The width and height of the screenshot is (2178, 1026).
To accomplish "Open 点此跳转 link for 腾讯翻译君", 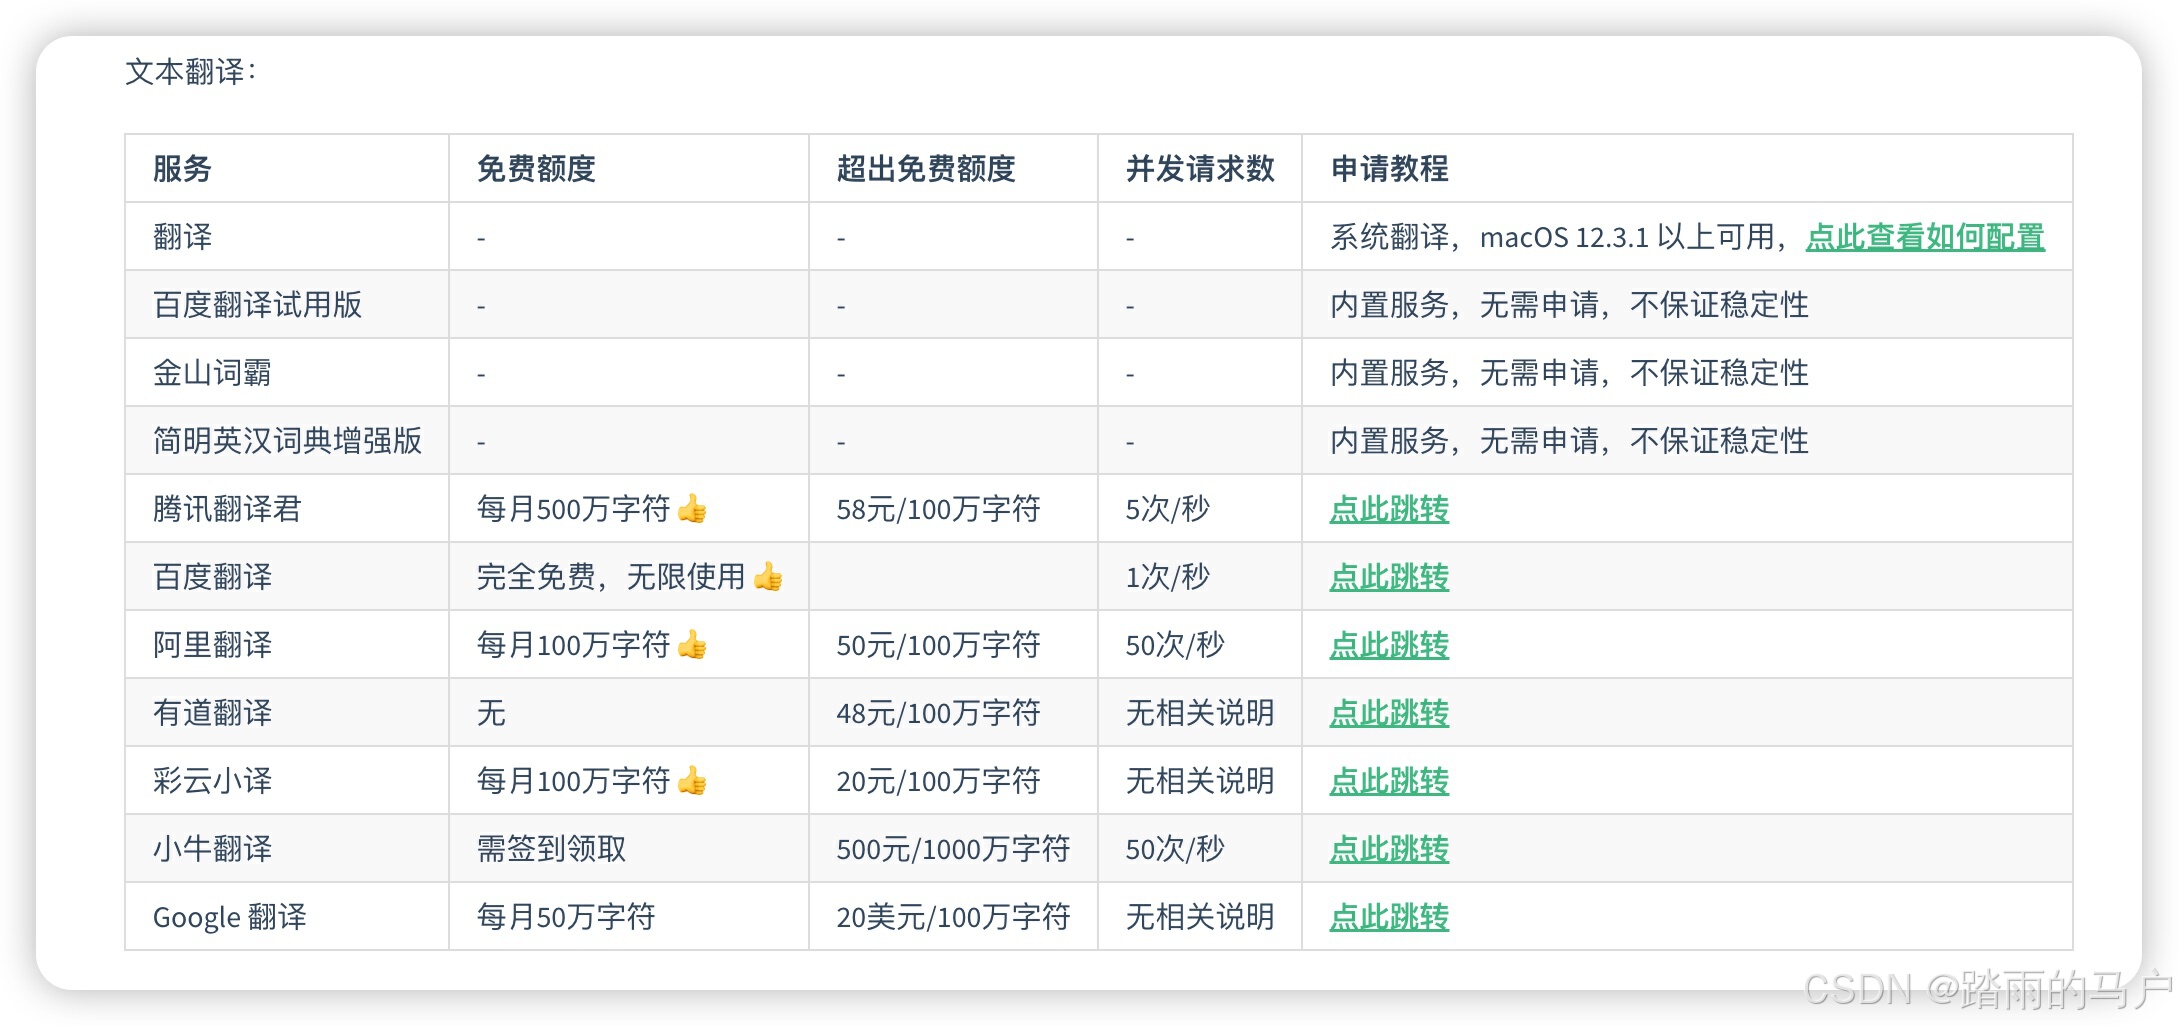I will pyautogui.click(x=1389, y=509).
